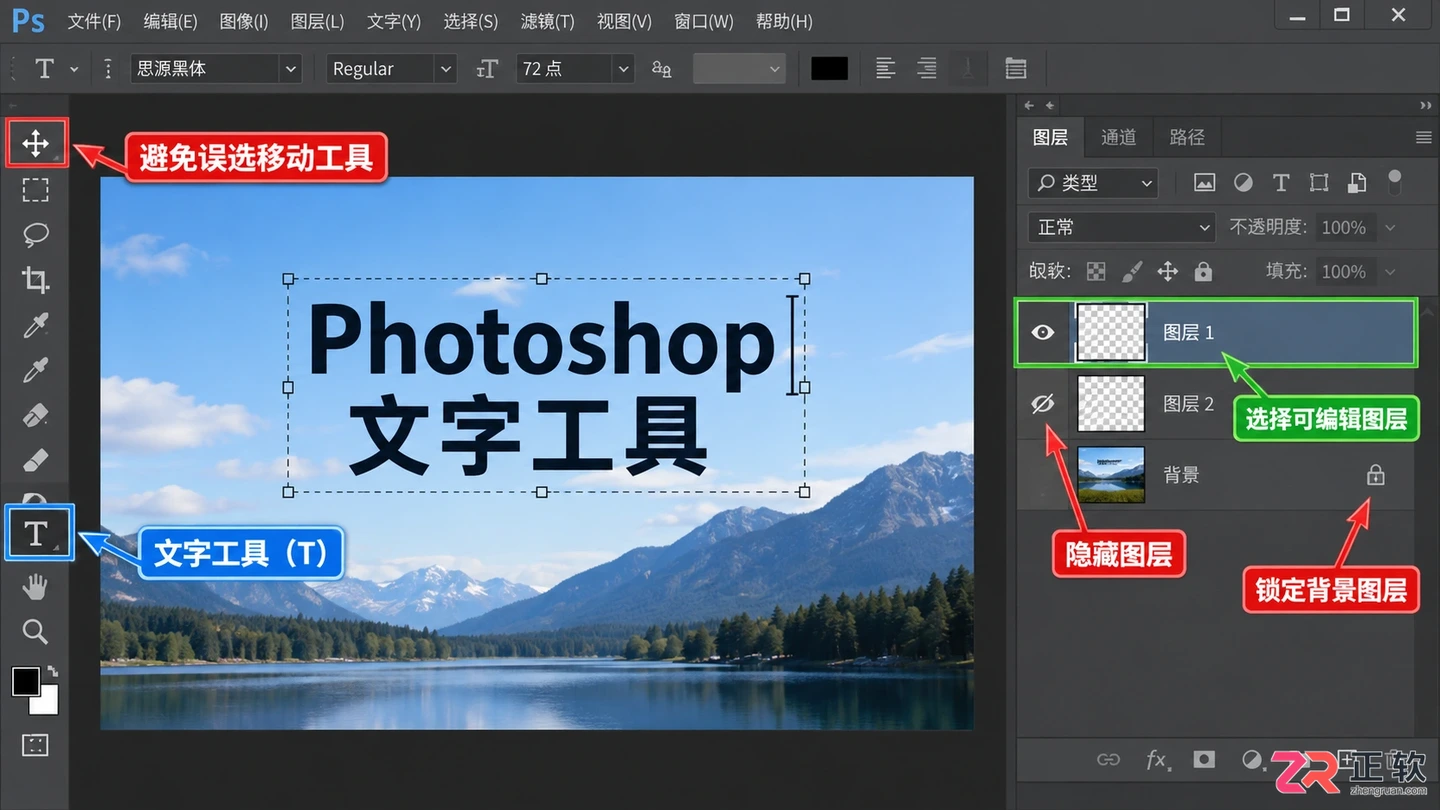Select the Lasso tool
The height and width of the screenshot is (810, 1440).
[36, 234]
